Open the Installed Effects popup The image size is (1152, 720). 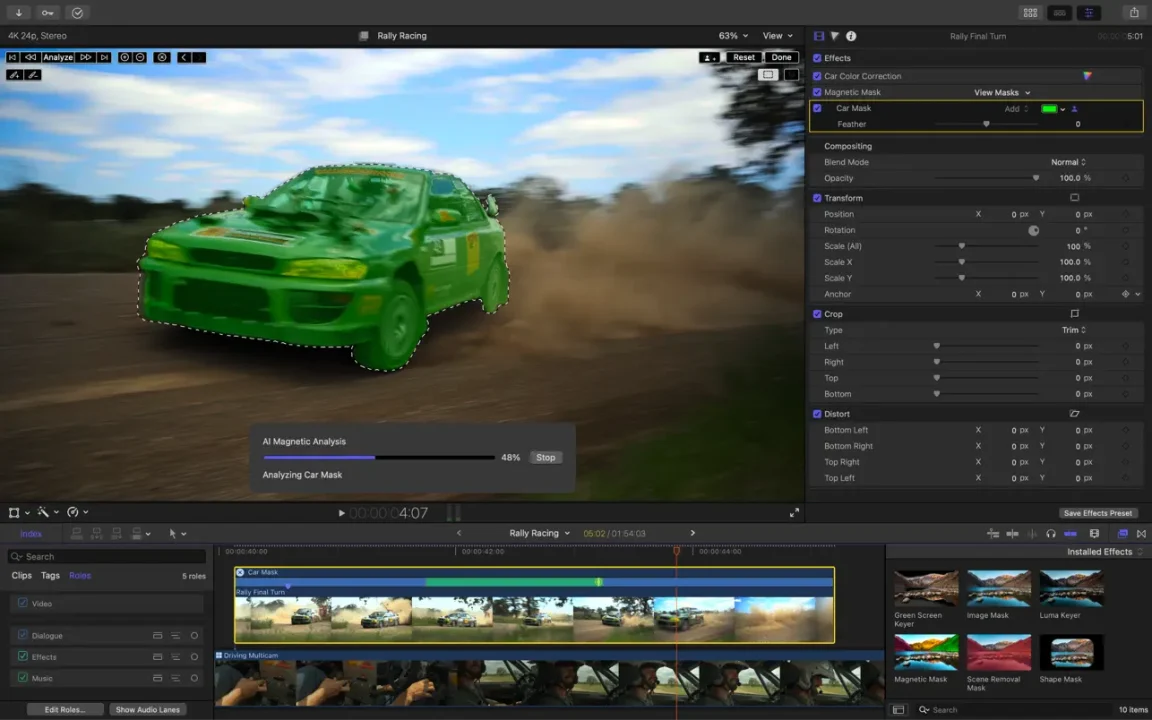pyautogui.click(x=1105, y=552)
